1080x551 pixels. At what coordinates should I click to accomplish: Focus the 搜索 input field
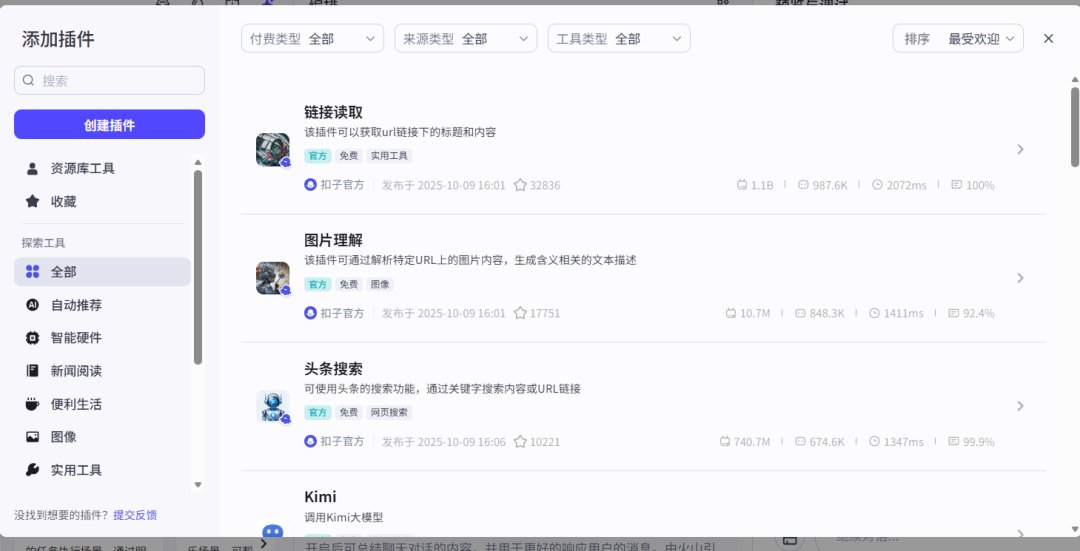(110, 81)
